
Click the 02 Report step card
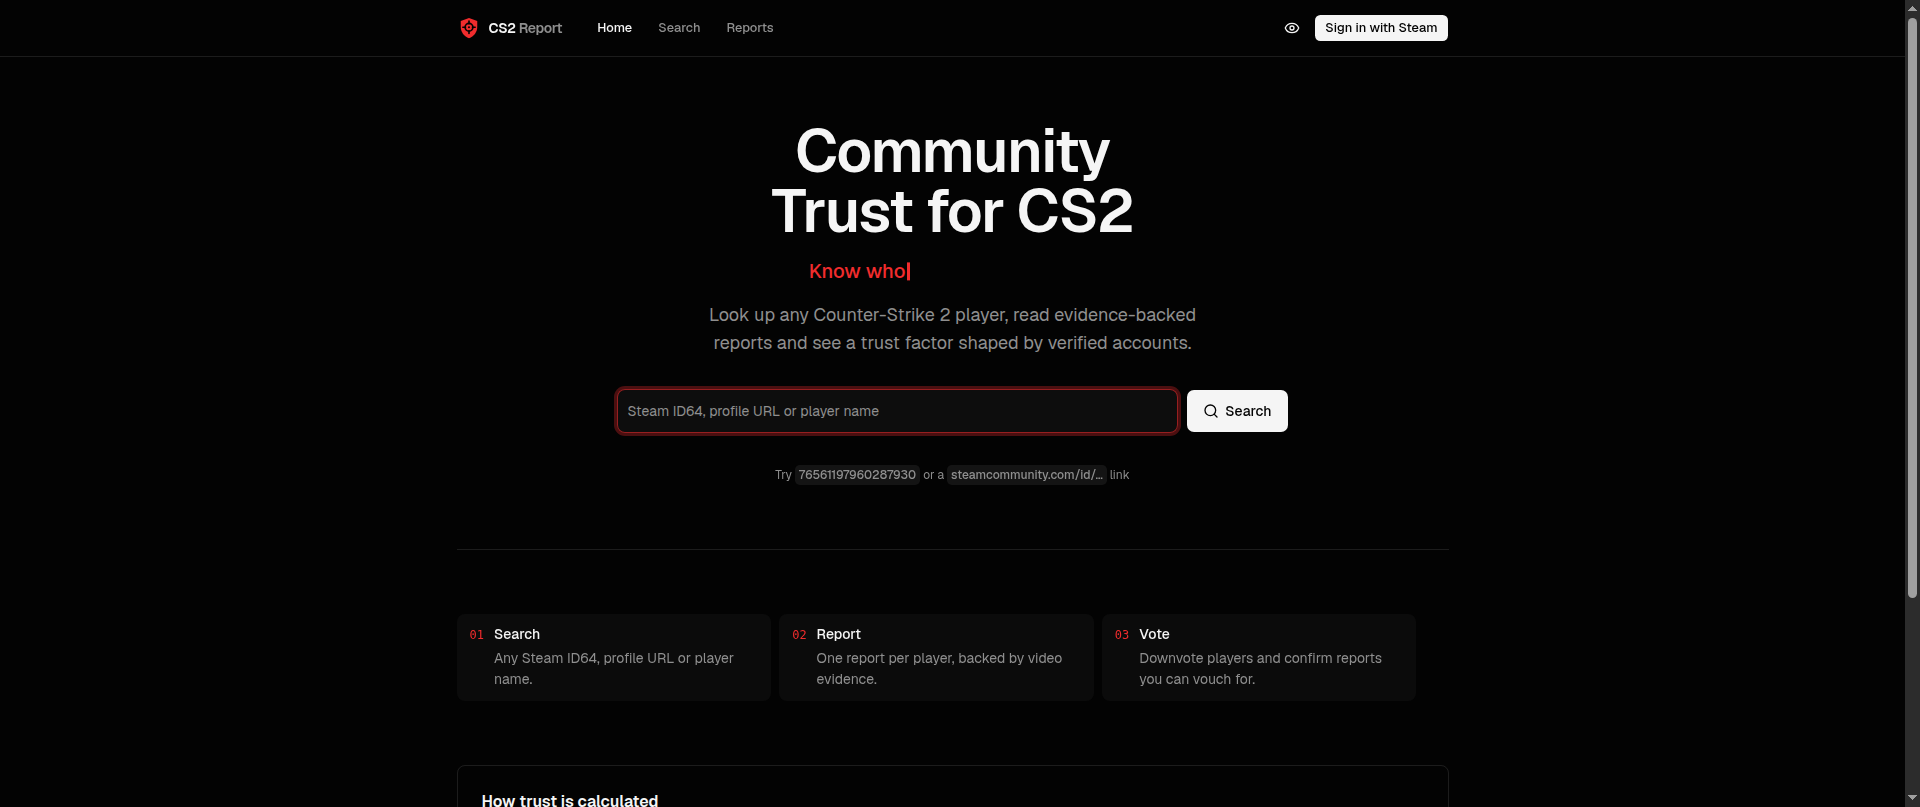click(936, 657)
